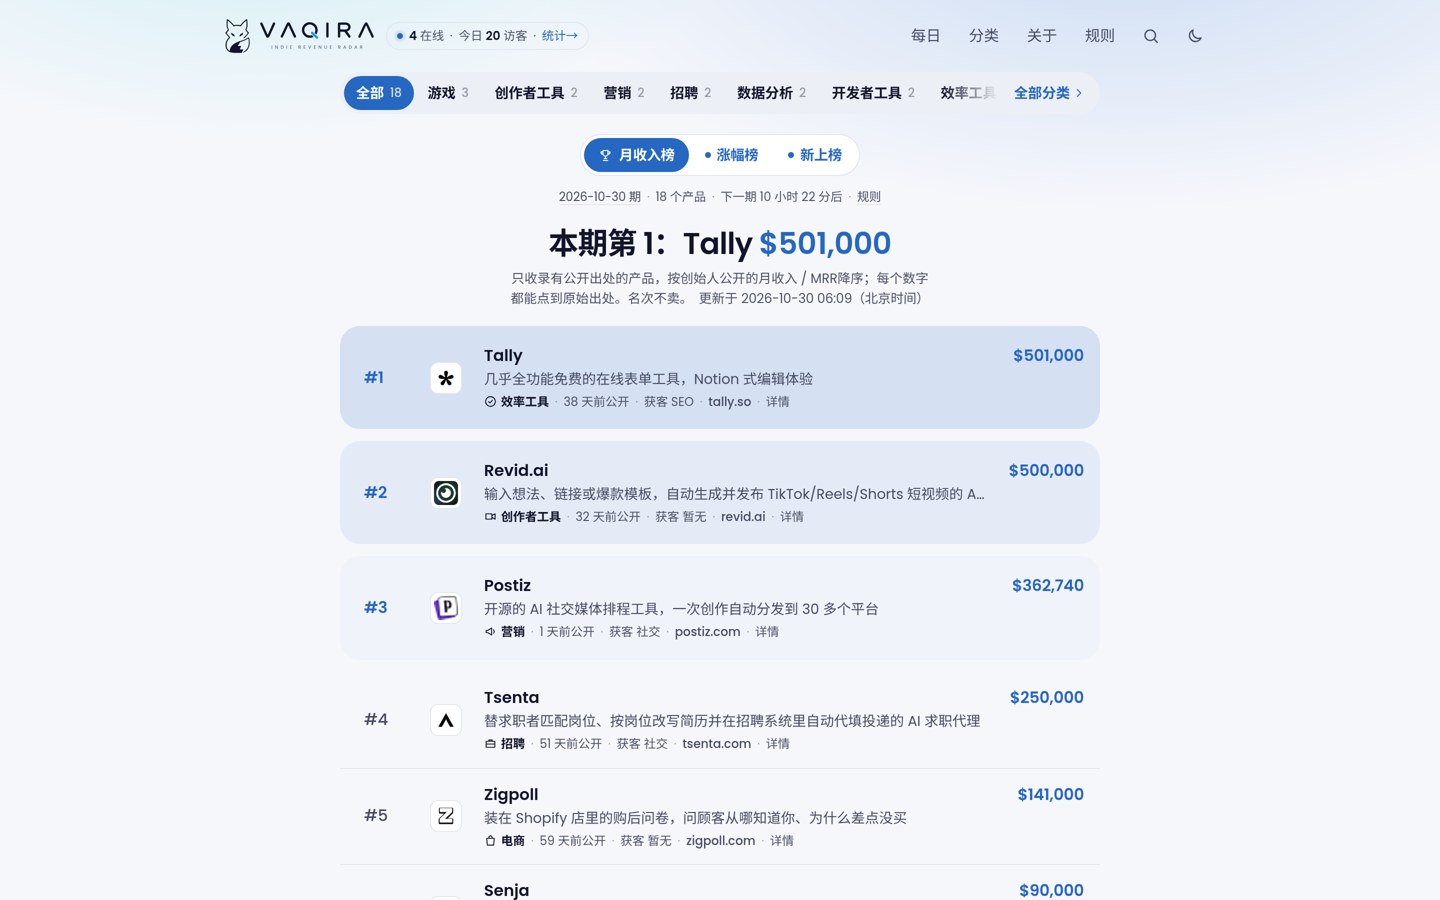Click the Tally asterisk product logo

coord(446,378)
